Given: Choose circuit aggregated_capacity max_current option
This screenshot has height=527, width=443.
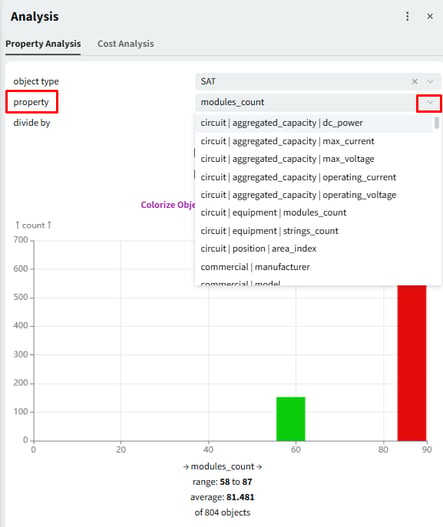Looking at the screenshot, I should pos(313,141).
